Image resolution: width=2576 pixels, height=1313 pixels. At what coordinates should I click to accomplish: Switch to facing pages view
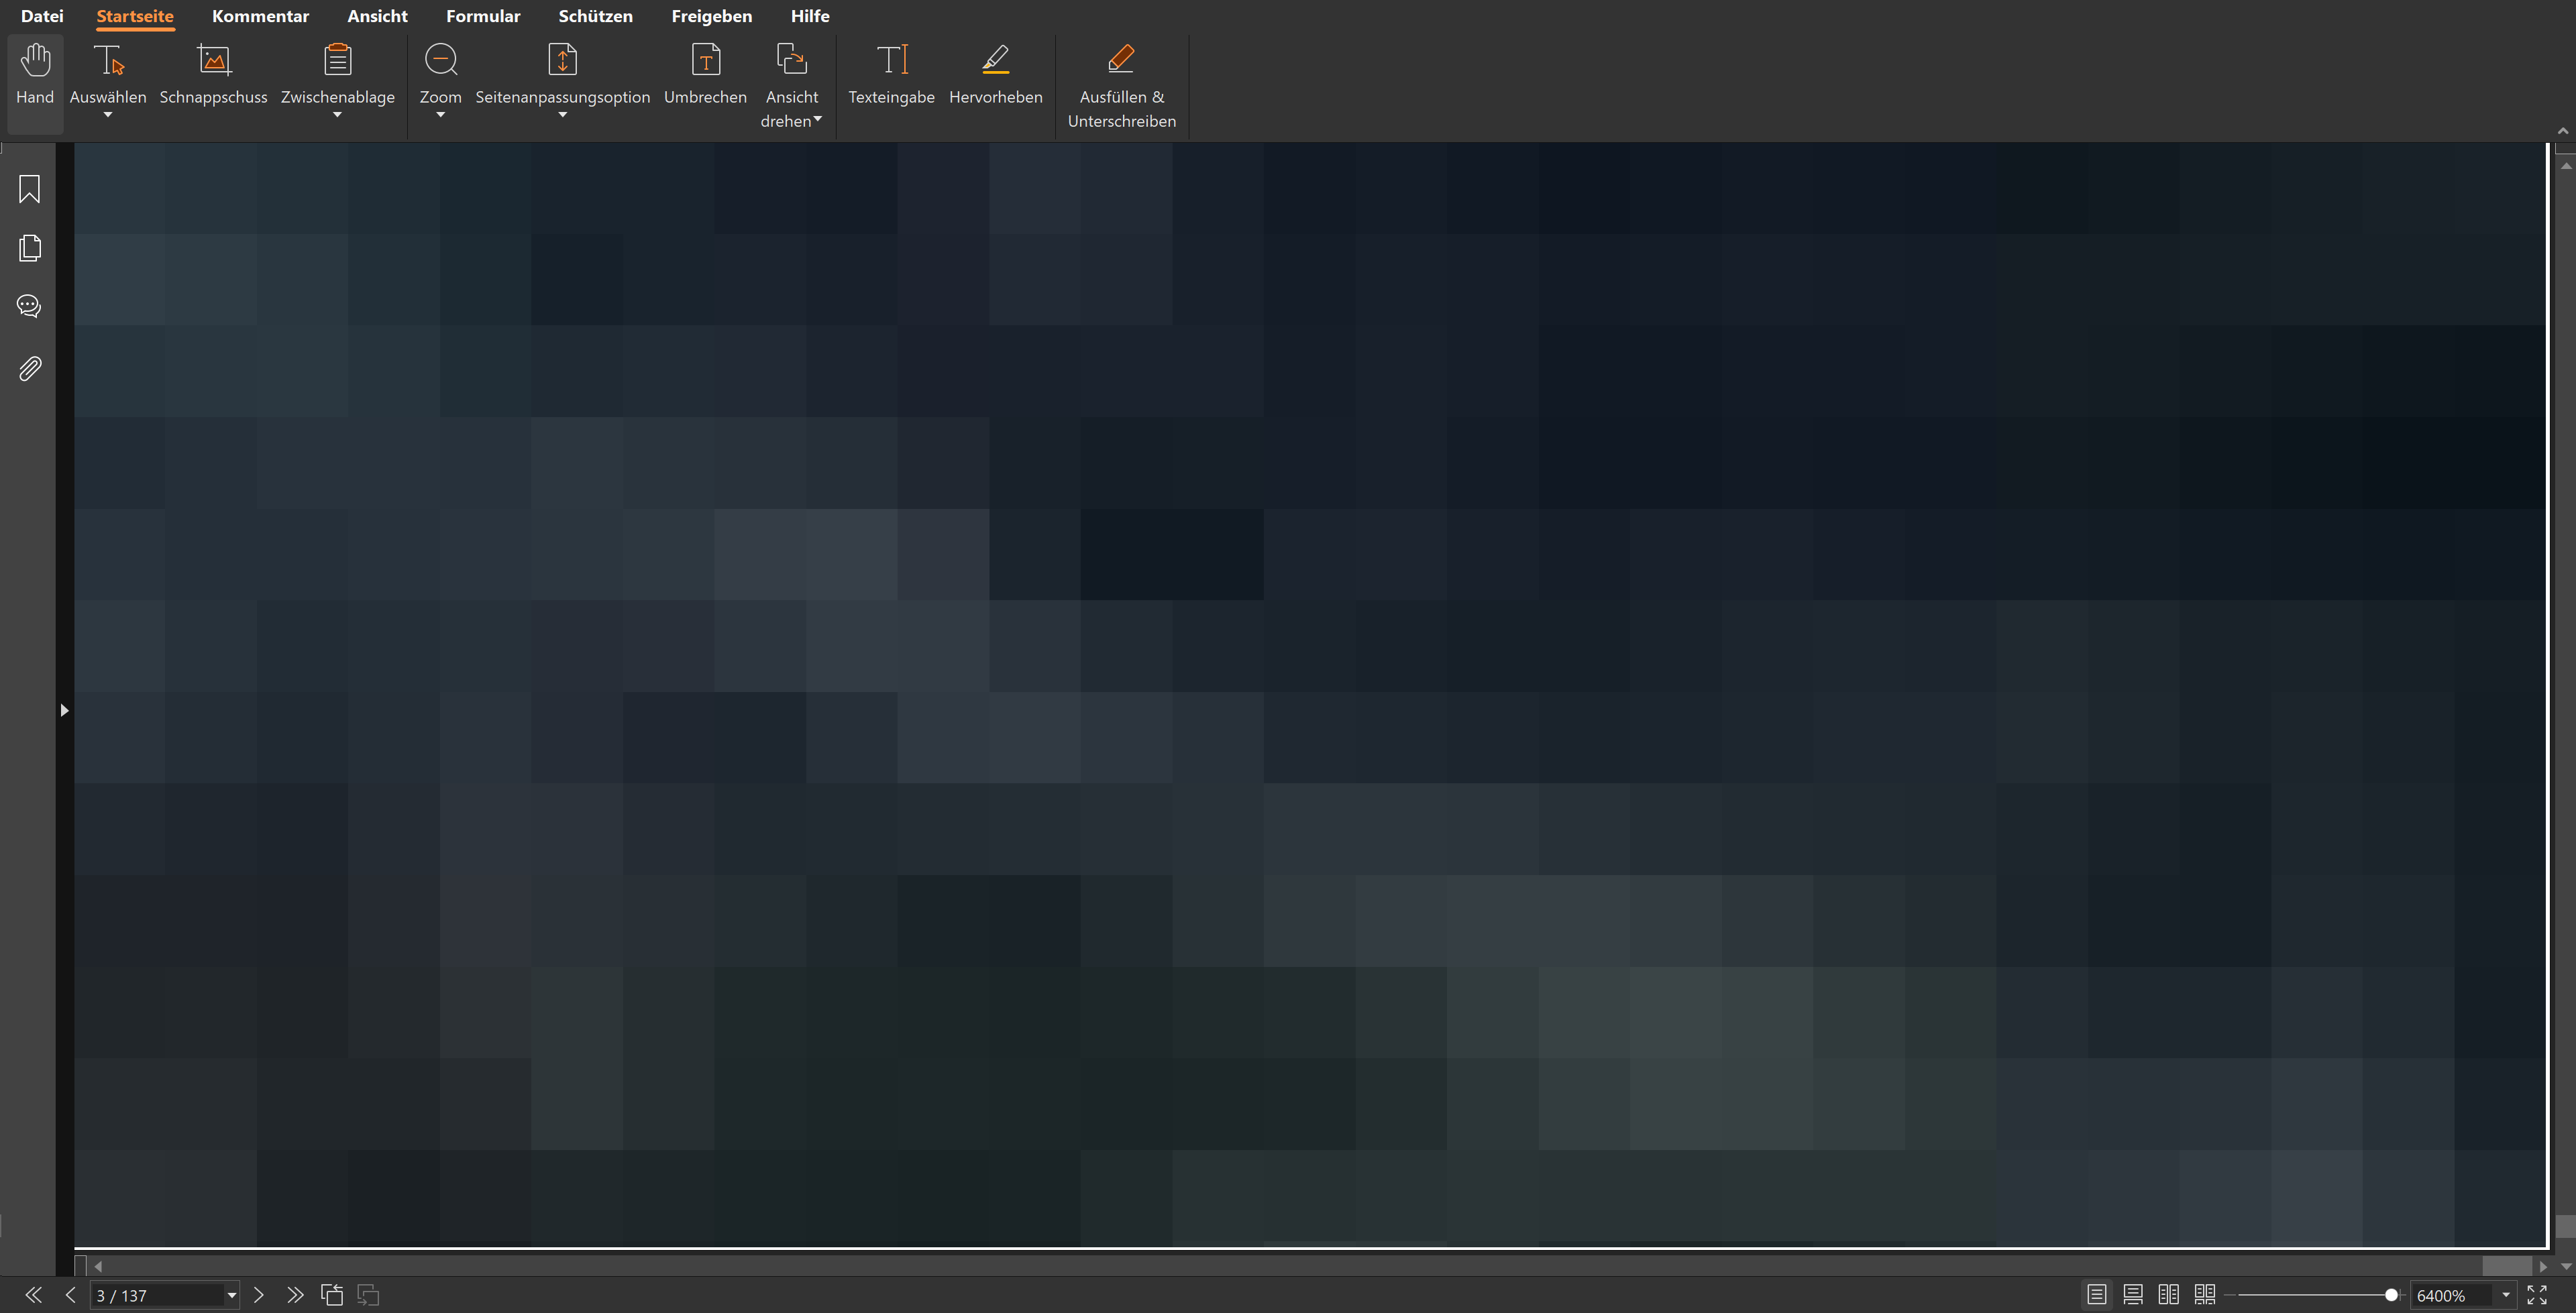2169,1295
